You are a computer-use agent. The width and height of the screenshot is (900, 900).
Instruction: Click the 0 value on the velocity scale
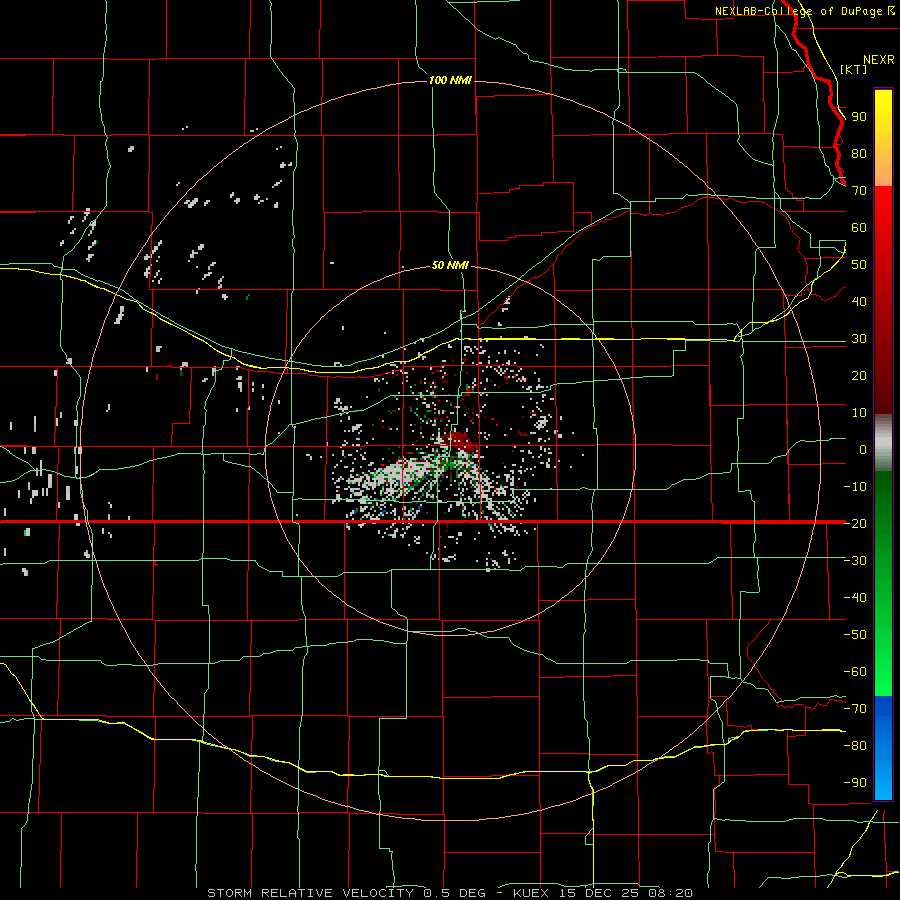click(863, 449)
